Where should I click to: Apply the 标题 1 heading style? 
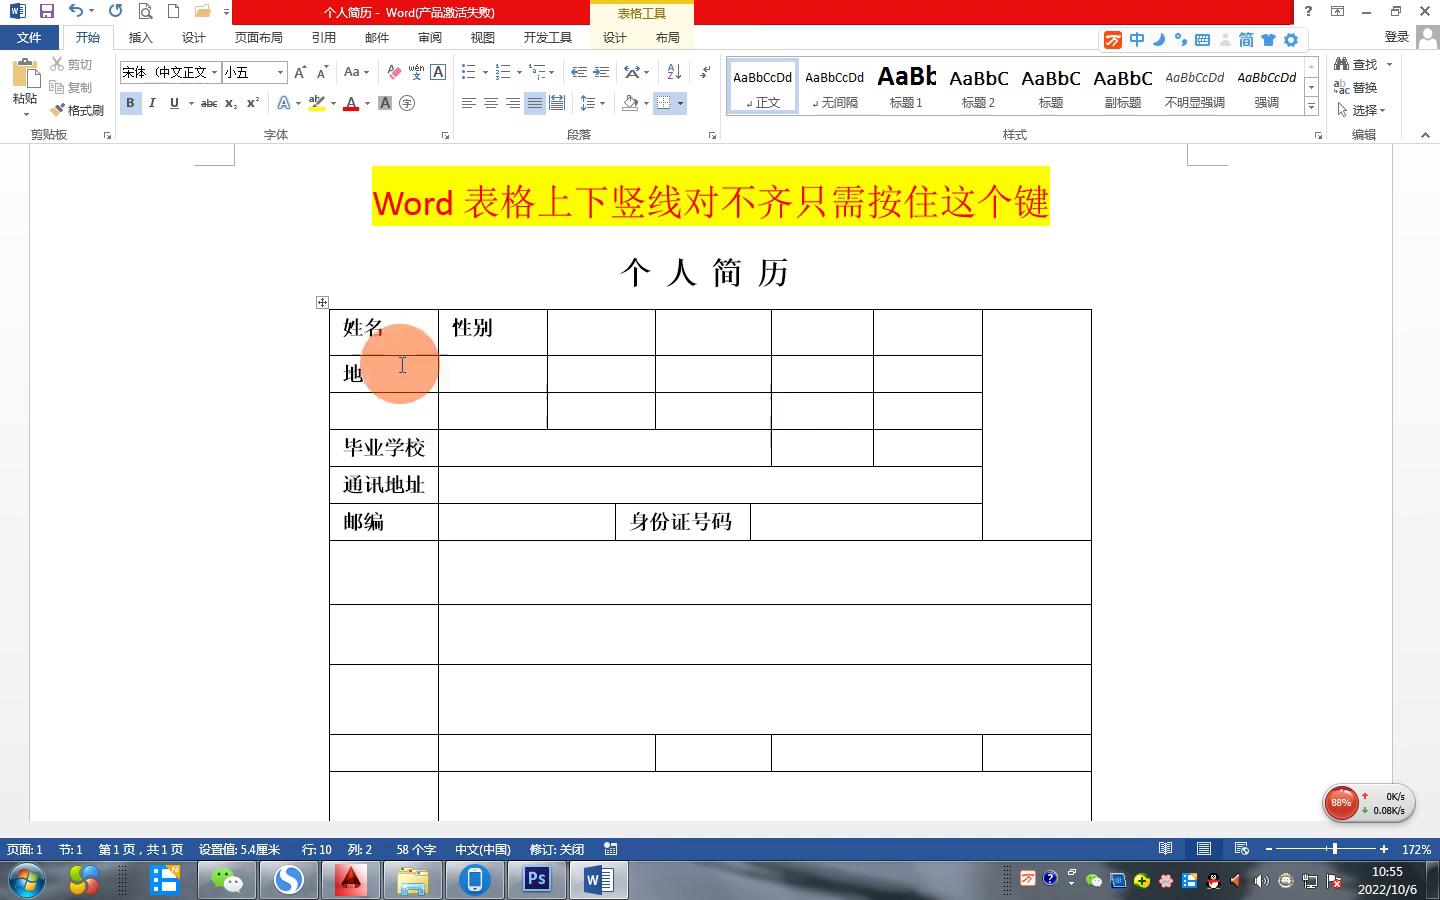[906, 86]
